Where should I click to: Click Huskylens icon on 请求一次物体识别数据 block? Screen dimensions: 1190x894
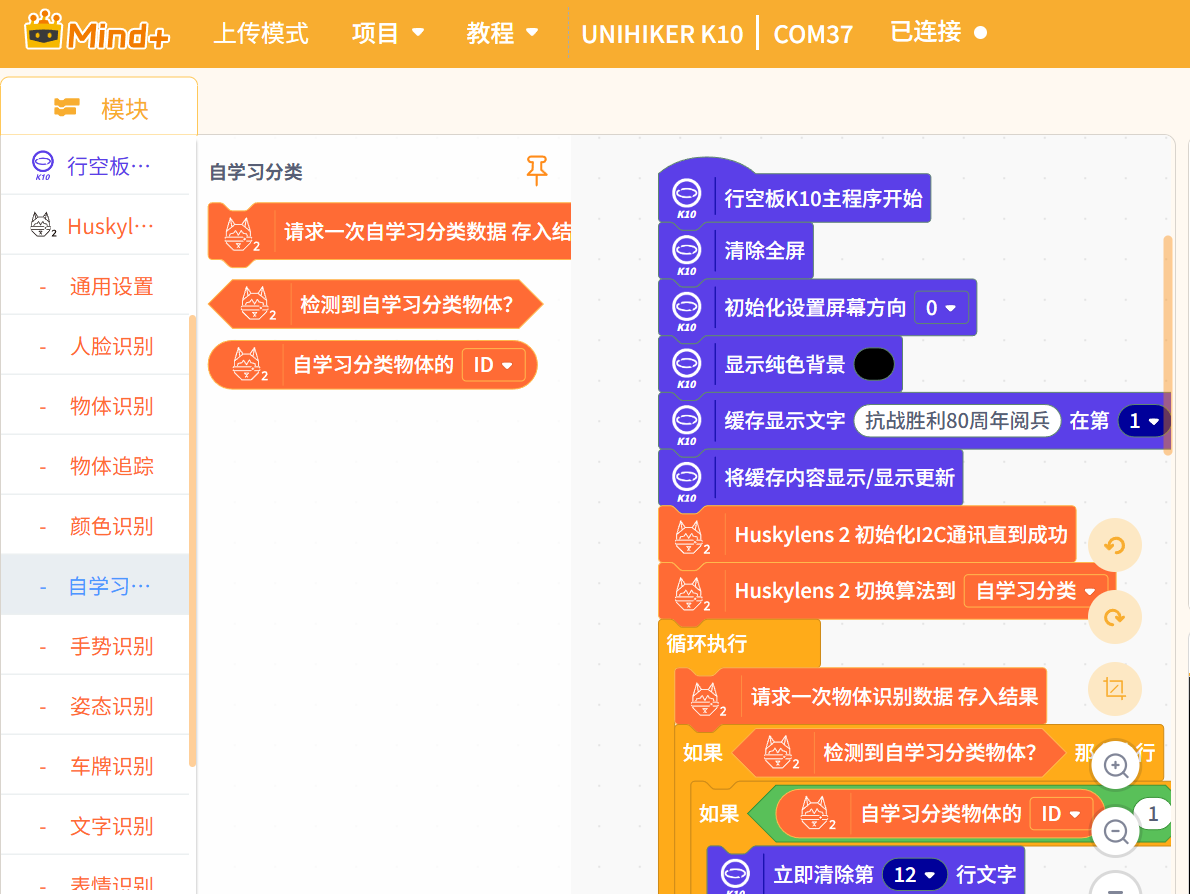click(707, 699)
